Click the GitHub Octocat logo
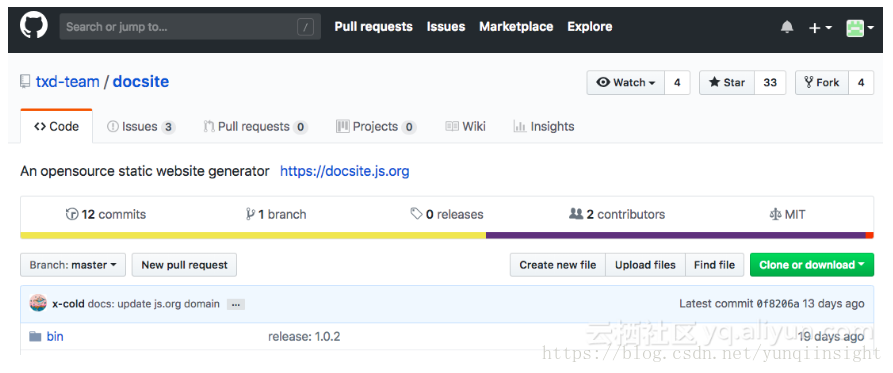Viewport: 893px width, 373px height. (x=34, y=26)
